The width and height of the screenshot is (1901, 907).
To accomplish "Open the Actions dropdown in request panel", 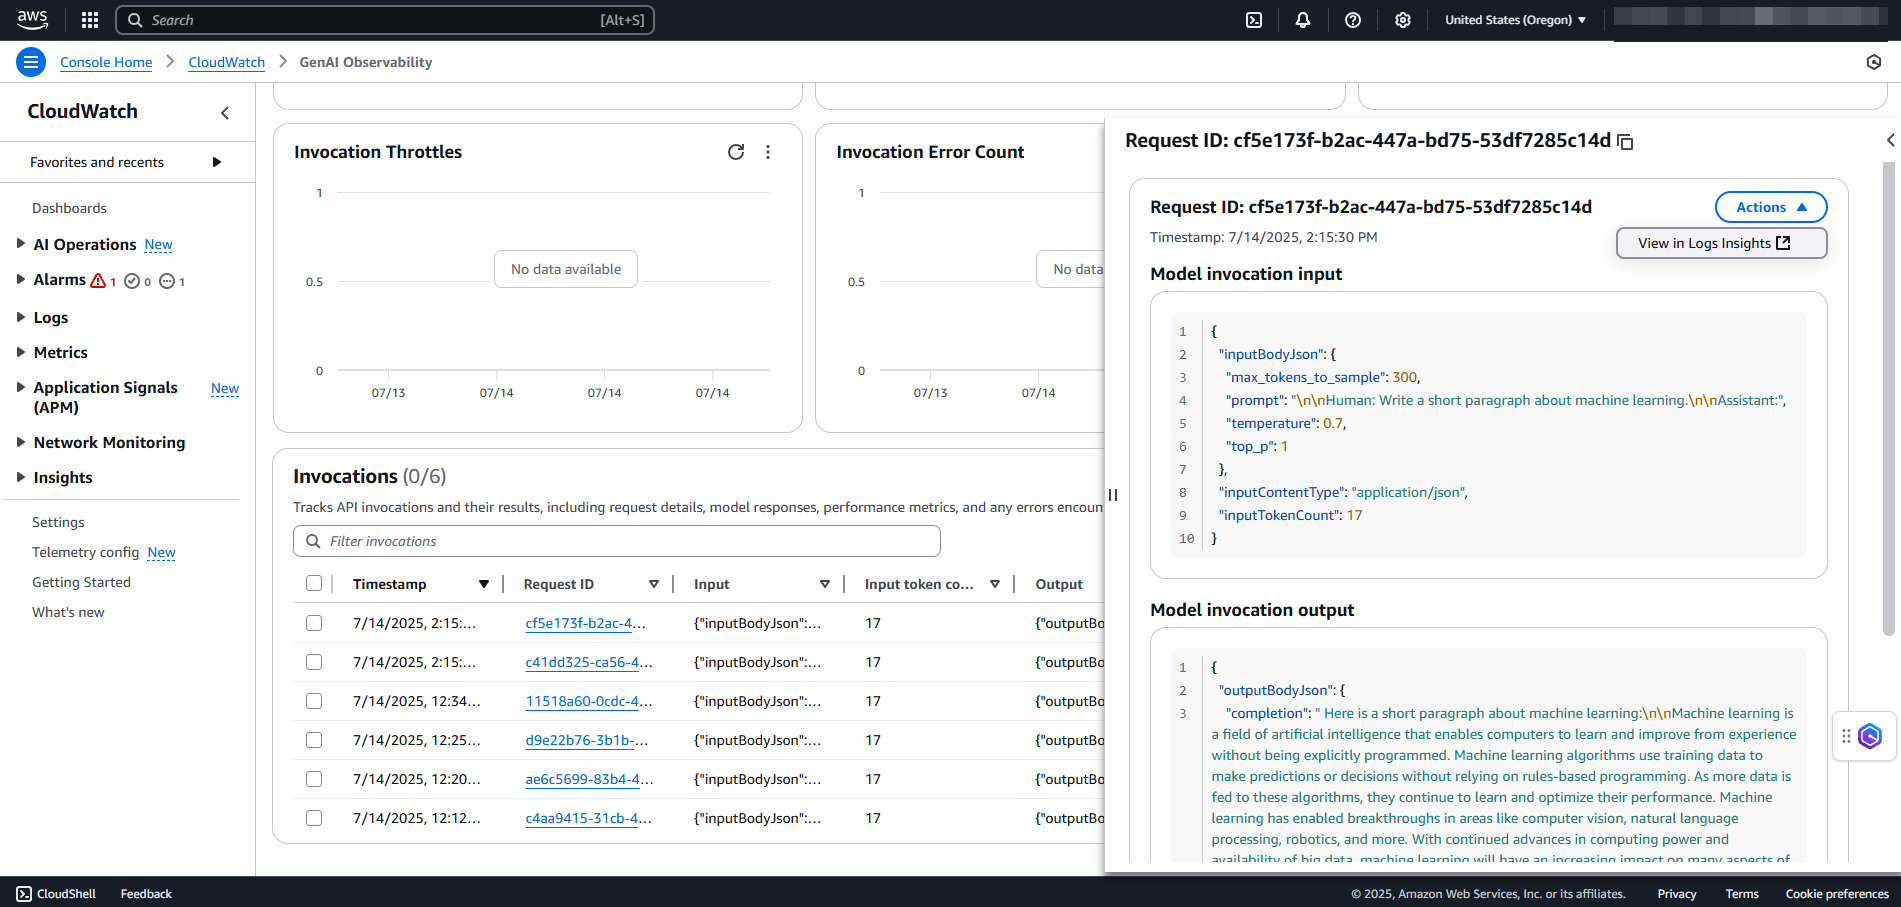I will [1770, 207].
